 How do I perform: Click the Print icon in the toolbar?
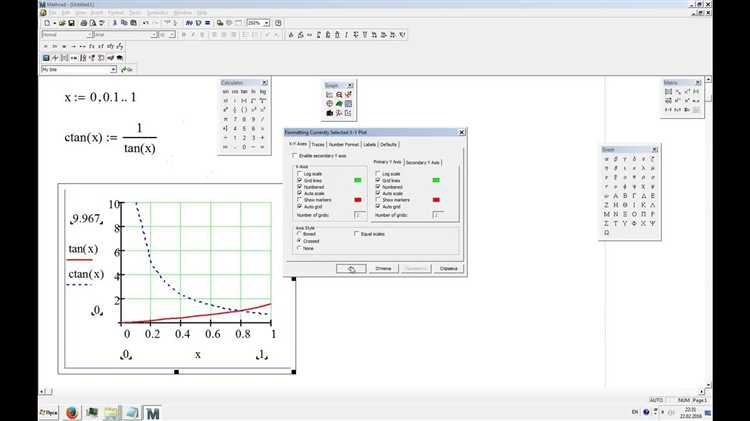click(84, 23)
